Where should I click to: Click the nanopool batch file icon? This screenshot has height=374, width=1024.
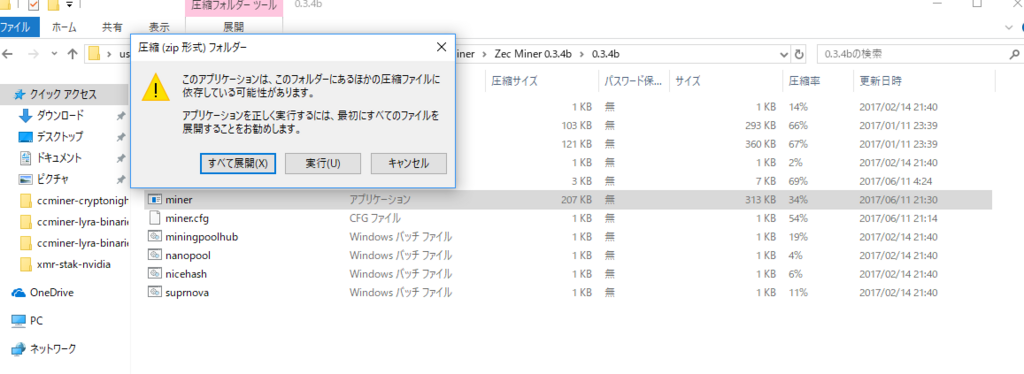coord(155,255)
